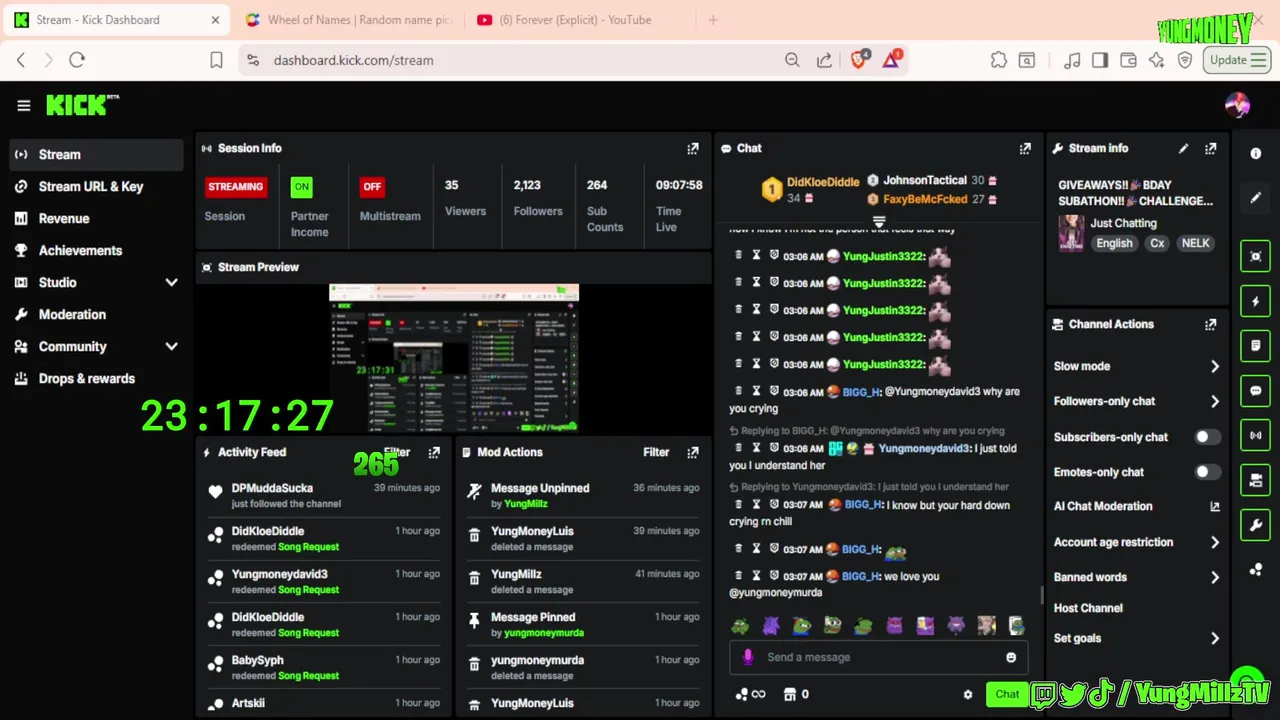Open Banned words settings
The image size is (1280, 720).
click(x=1137, y=577)
